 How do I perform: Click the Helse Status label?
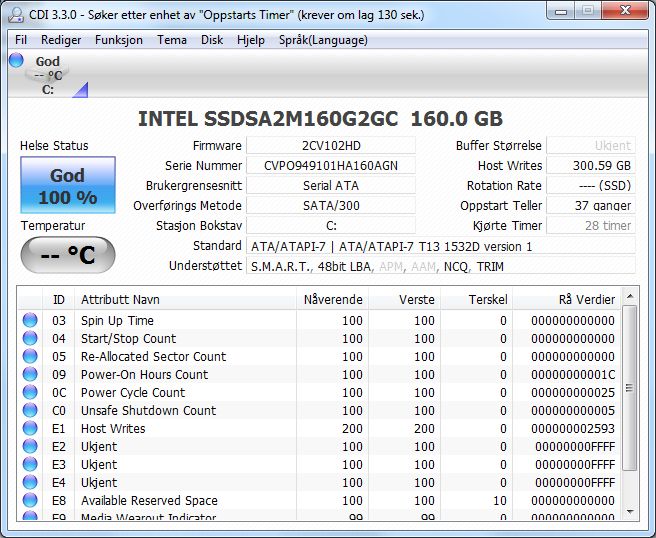coord(54,146)
